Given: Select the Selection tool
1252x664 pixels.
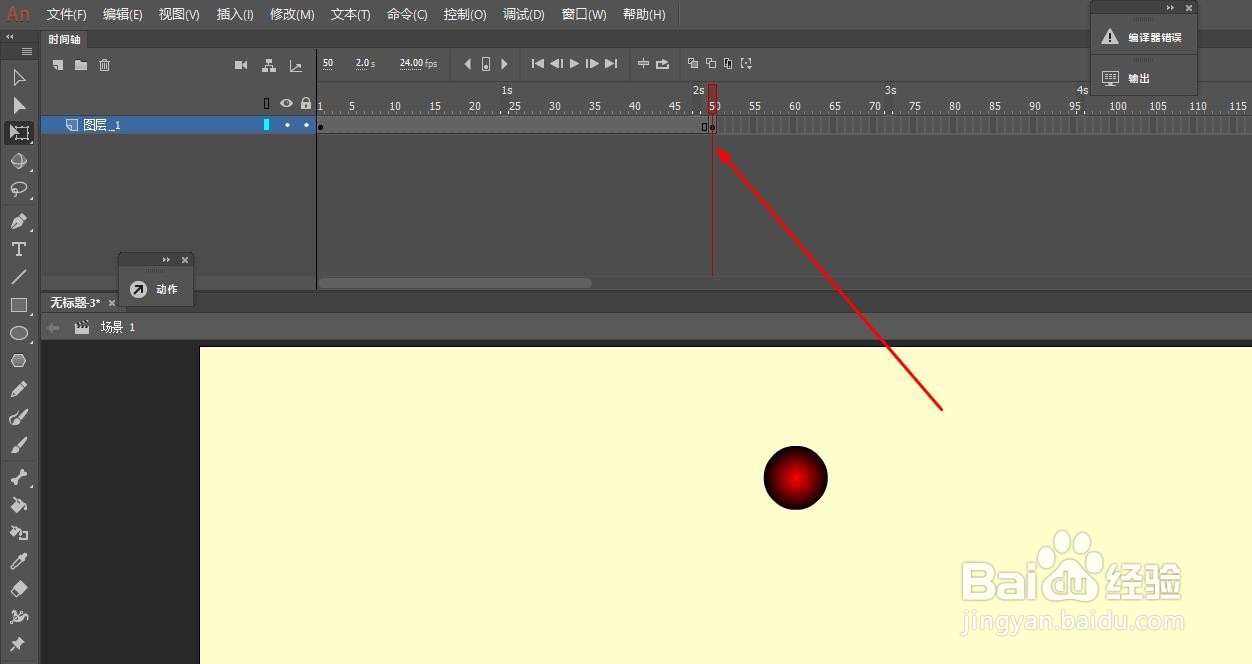Looking at the screenshot, I should click(18, 77).
